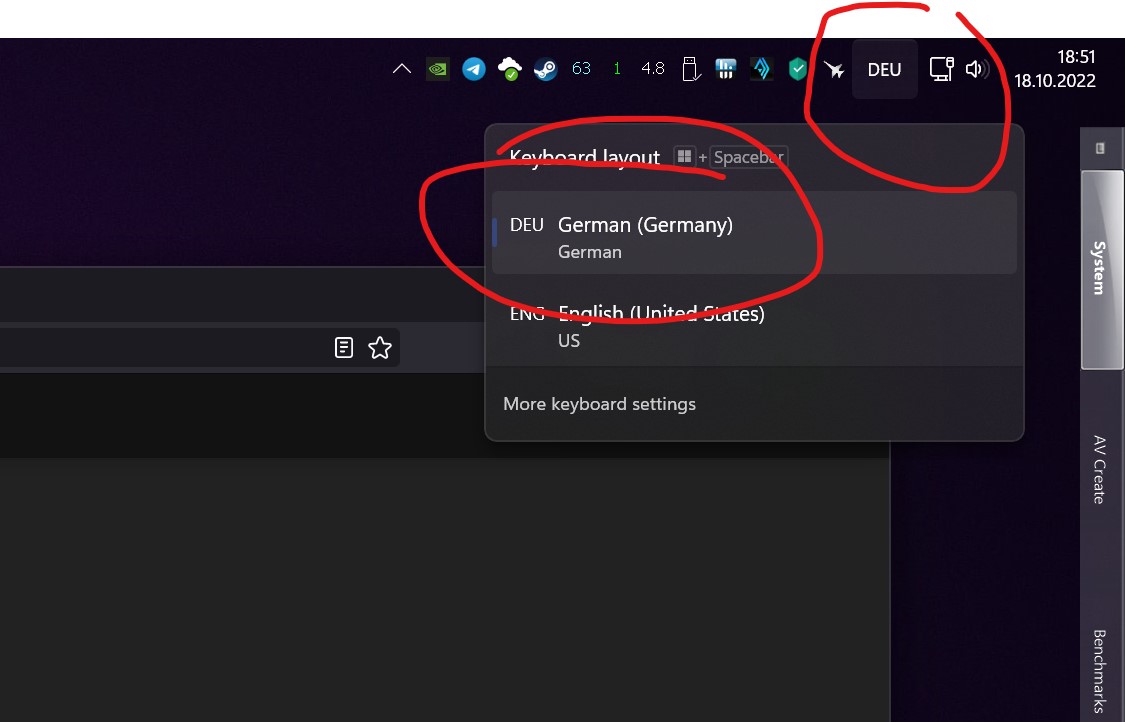1125x722 pixels.
Task: Click the green antivirus shield tray icon
Action: click(x=796, y=68)
